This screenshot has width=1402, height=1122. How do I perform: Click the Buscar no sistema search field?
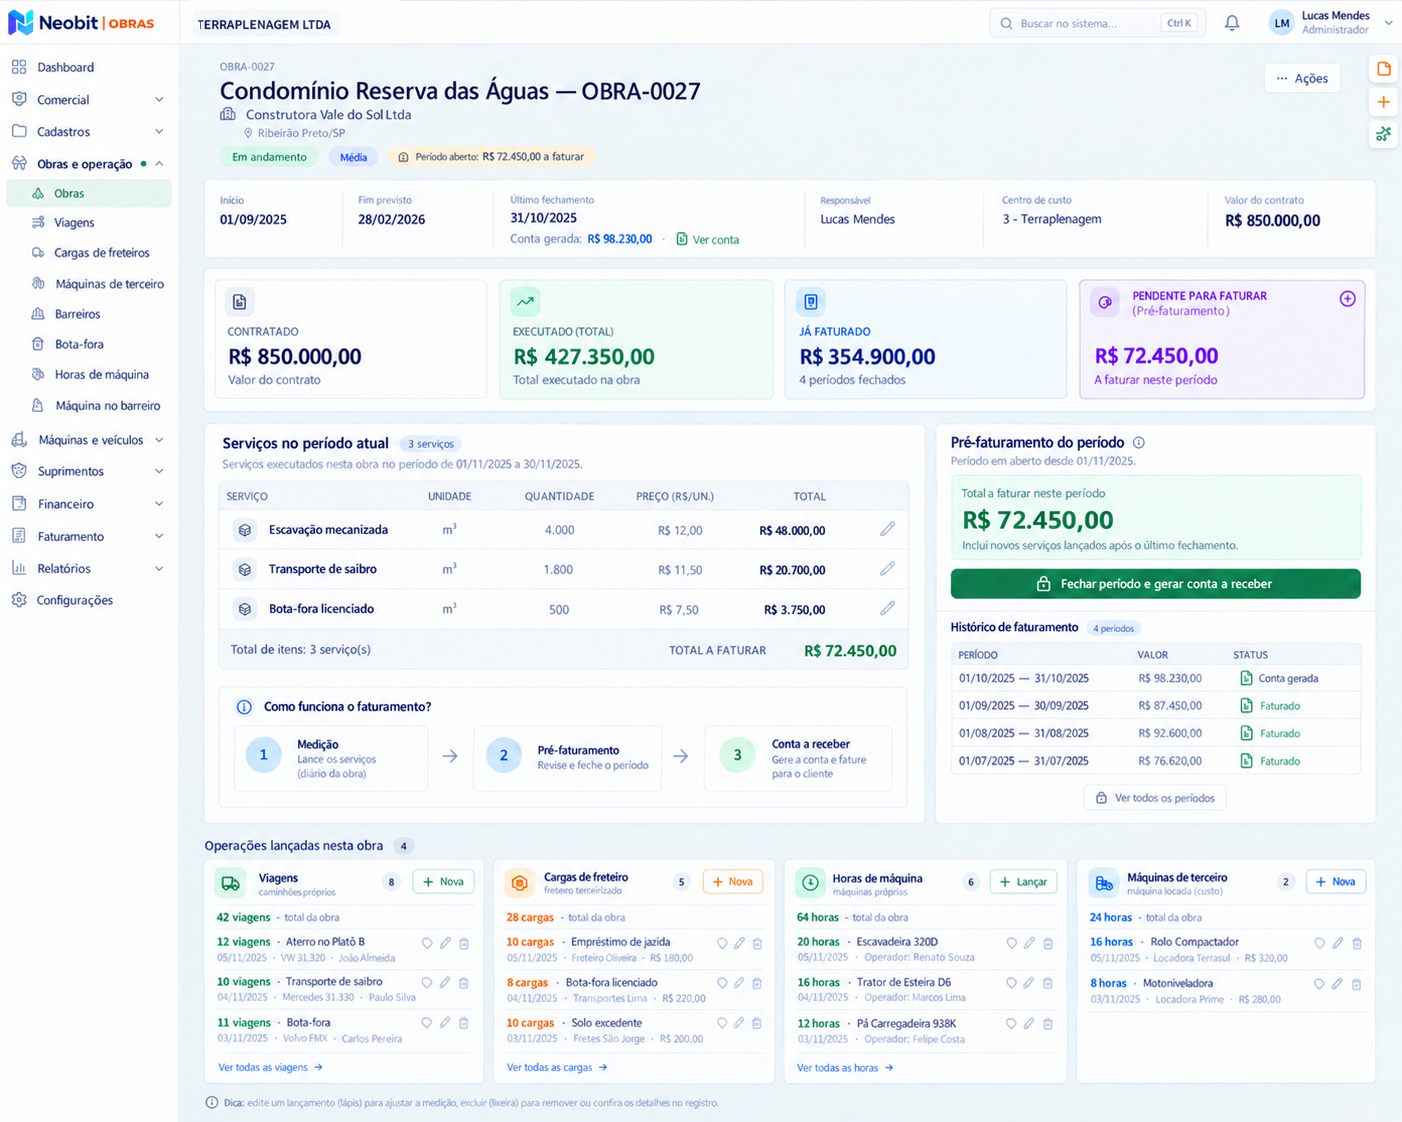click(x=1097, y=23)
